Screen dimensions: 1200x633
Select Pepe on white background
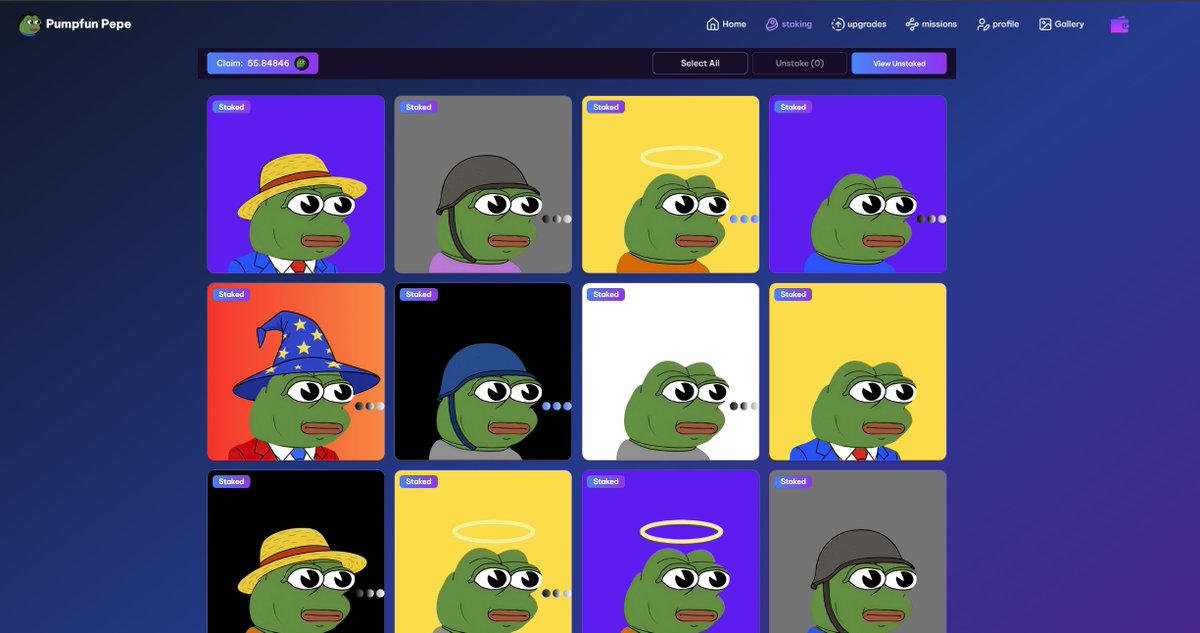pyautogui.click(x=671, y=372)
